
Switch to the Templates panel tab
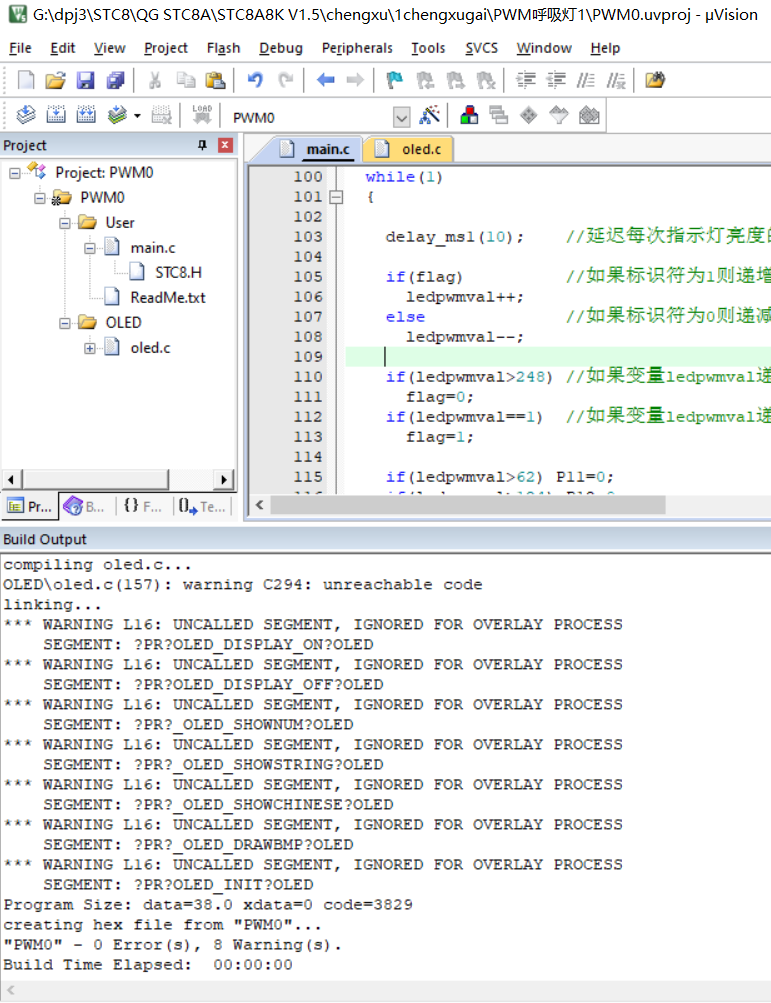pyautogui.click(x=203, y=507)
